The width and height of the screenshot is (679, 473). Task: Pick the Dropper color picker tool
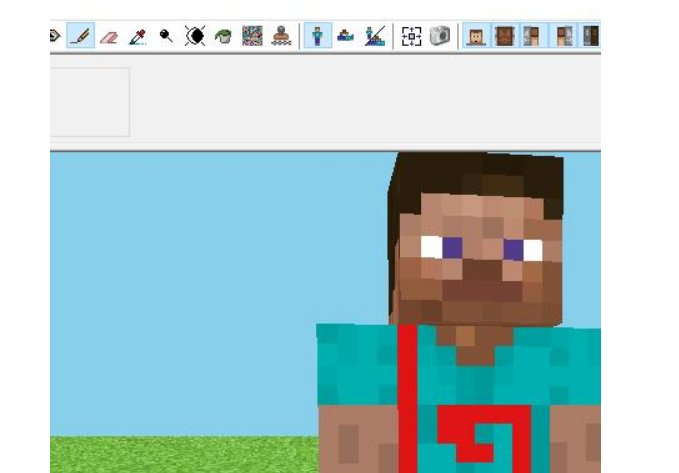point(137,36)
